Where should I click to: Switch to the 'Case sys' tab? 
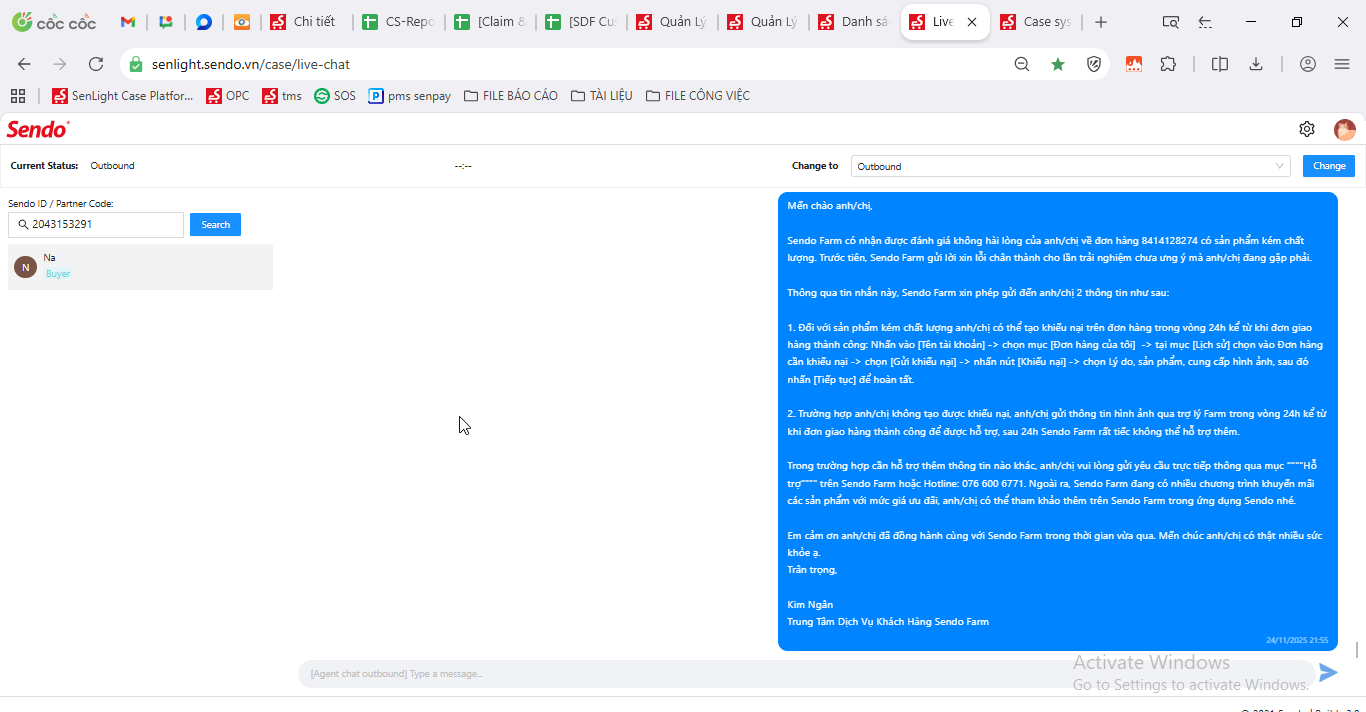(x=1036, y=22)
